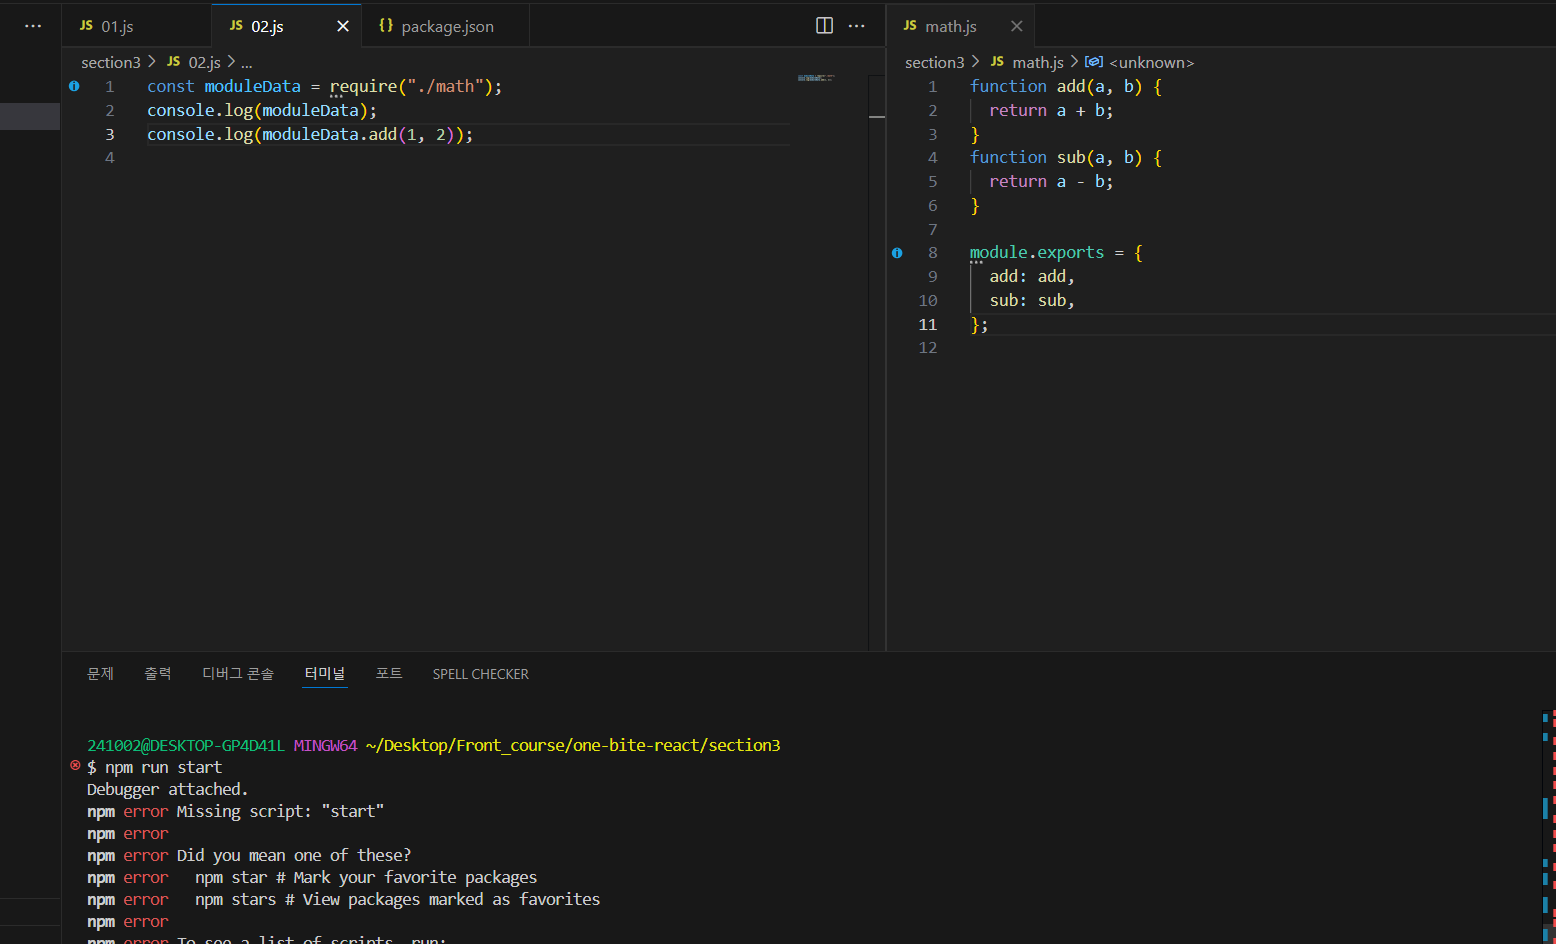1556x944 pixels.
Task: Open left editor group more actions menu
Action: pos(856,26)
